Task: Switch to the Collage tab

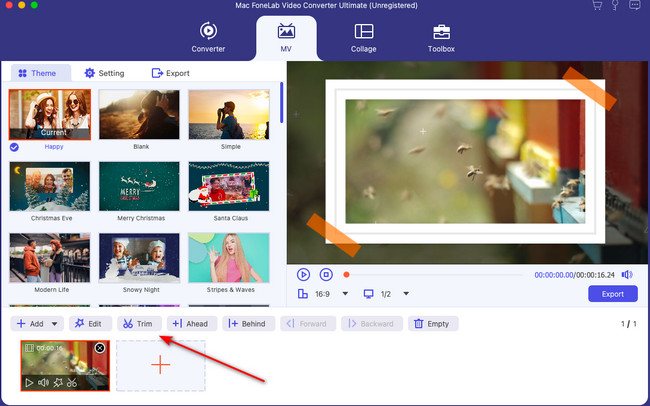Action: point(364,38)
